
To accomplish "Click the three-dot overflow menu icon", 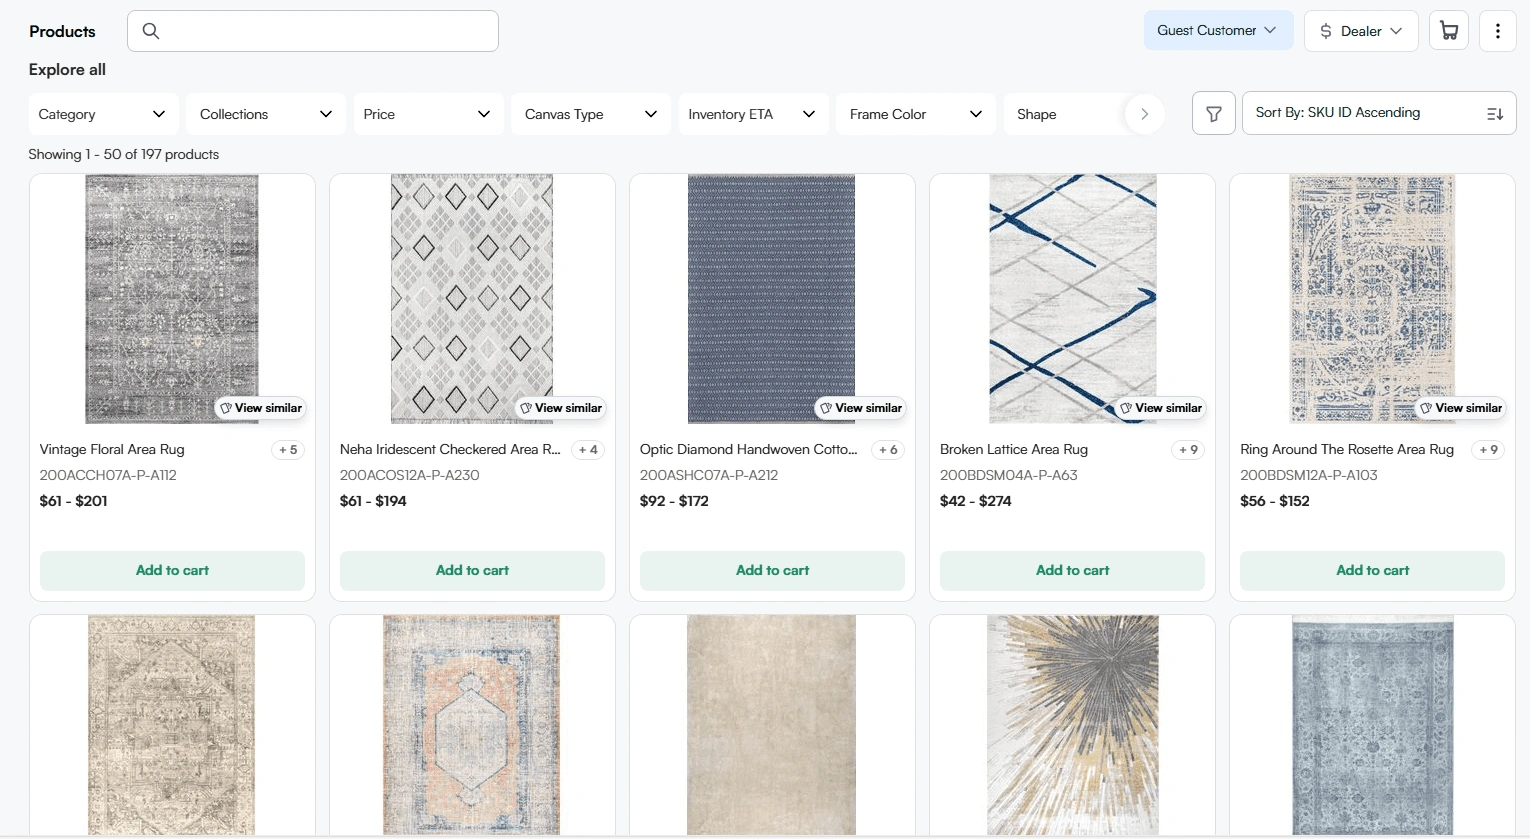I will (1497, 30).
